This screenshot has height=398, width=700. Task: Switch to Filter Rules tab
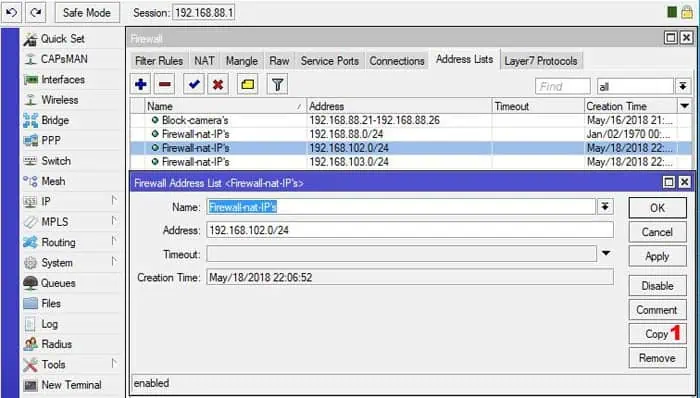[x=159, y=61]
